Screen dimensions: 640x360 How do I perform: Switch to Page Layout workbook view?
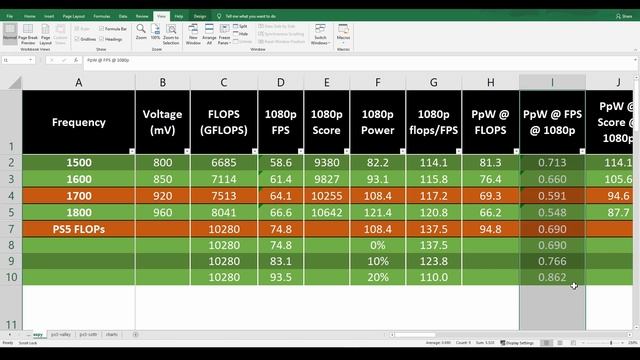(45, 34)
